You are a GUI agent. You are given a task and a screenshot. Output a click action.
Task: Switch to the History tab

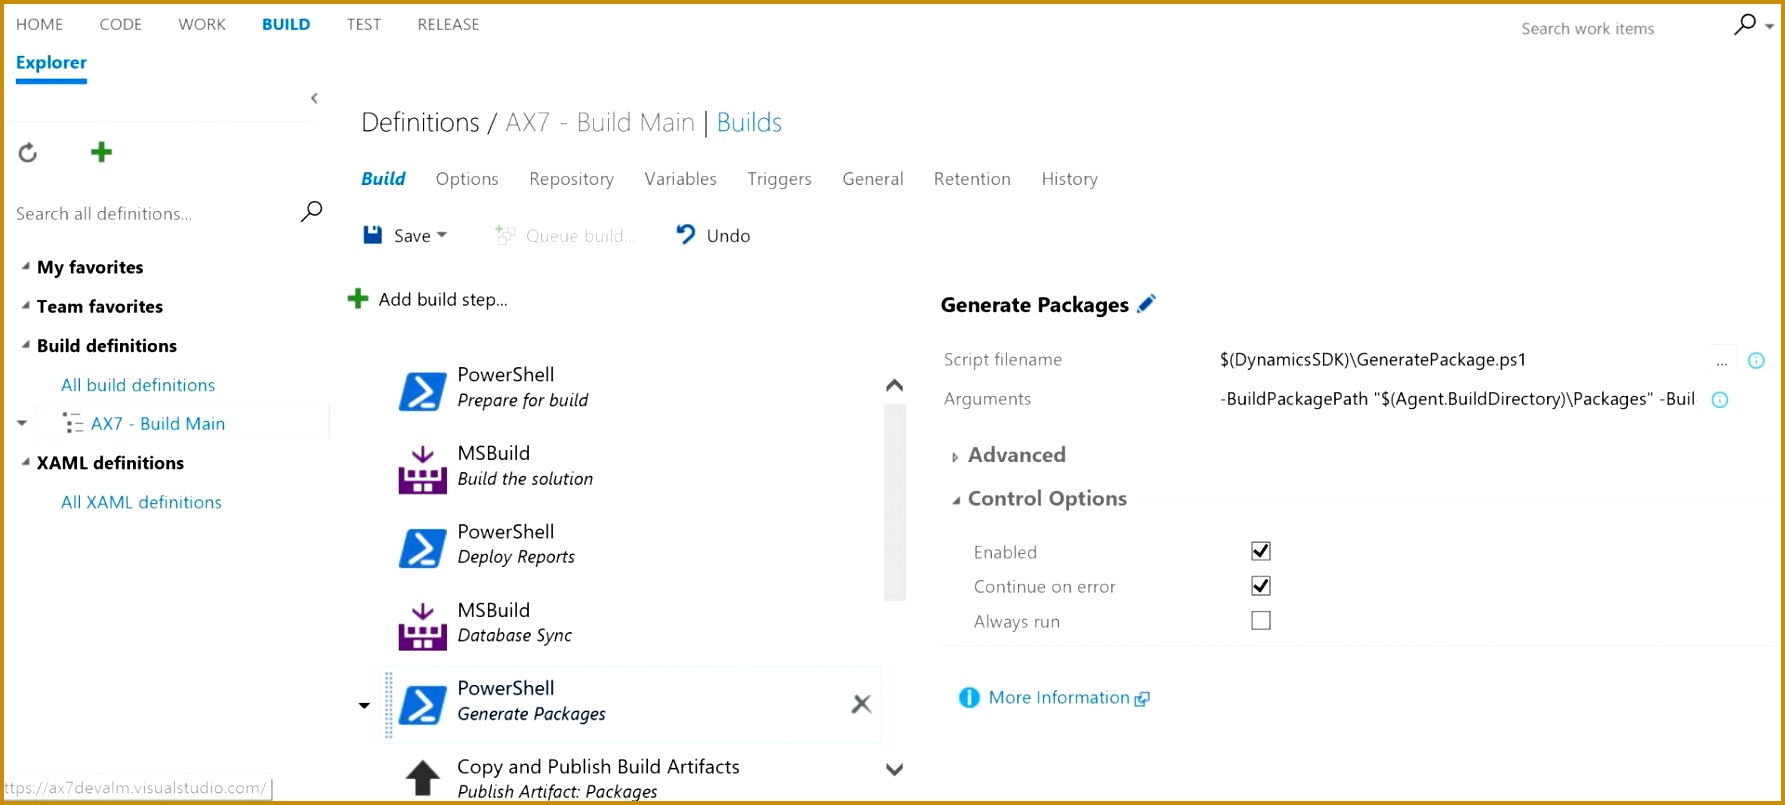coord(1069,179)
